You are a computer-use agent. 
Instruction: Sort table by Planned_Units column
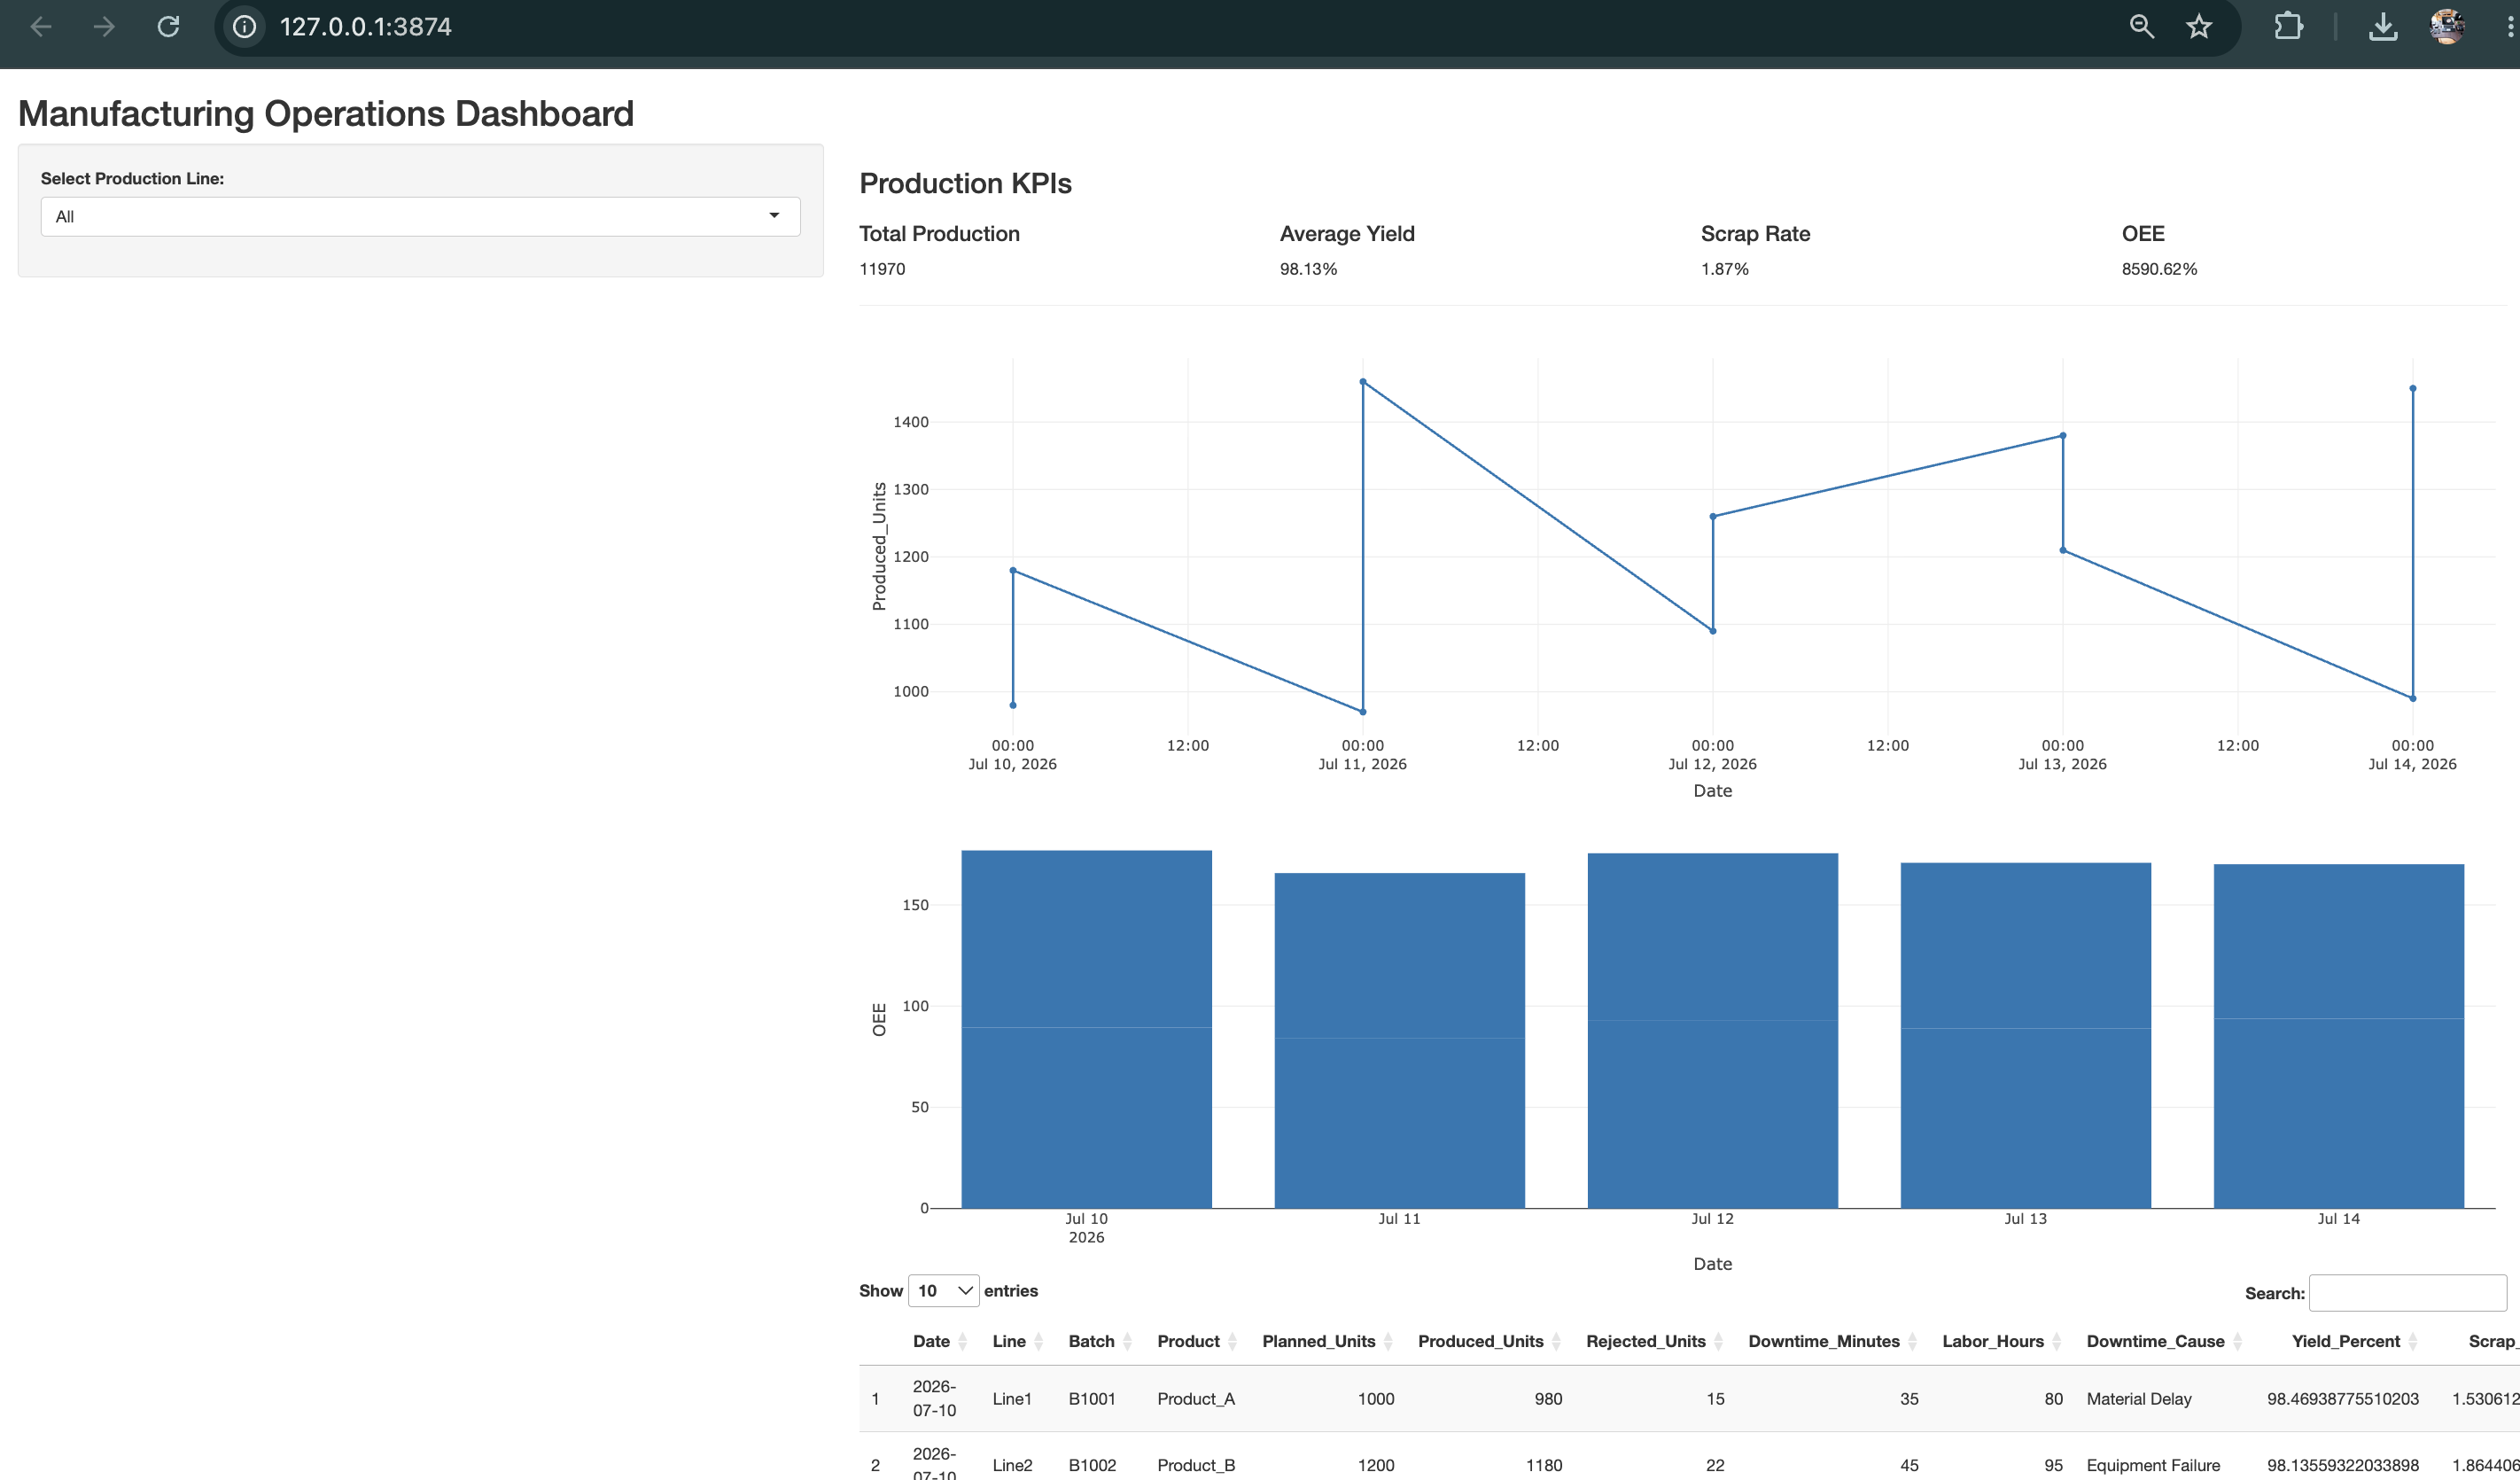click(x=1327, y=1341)
